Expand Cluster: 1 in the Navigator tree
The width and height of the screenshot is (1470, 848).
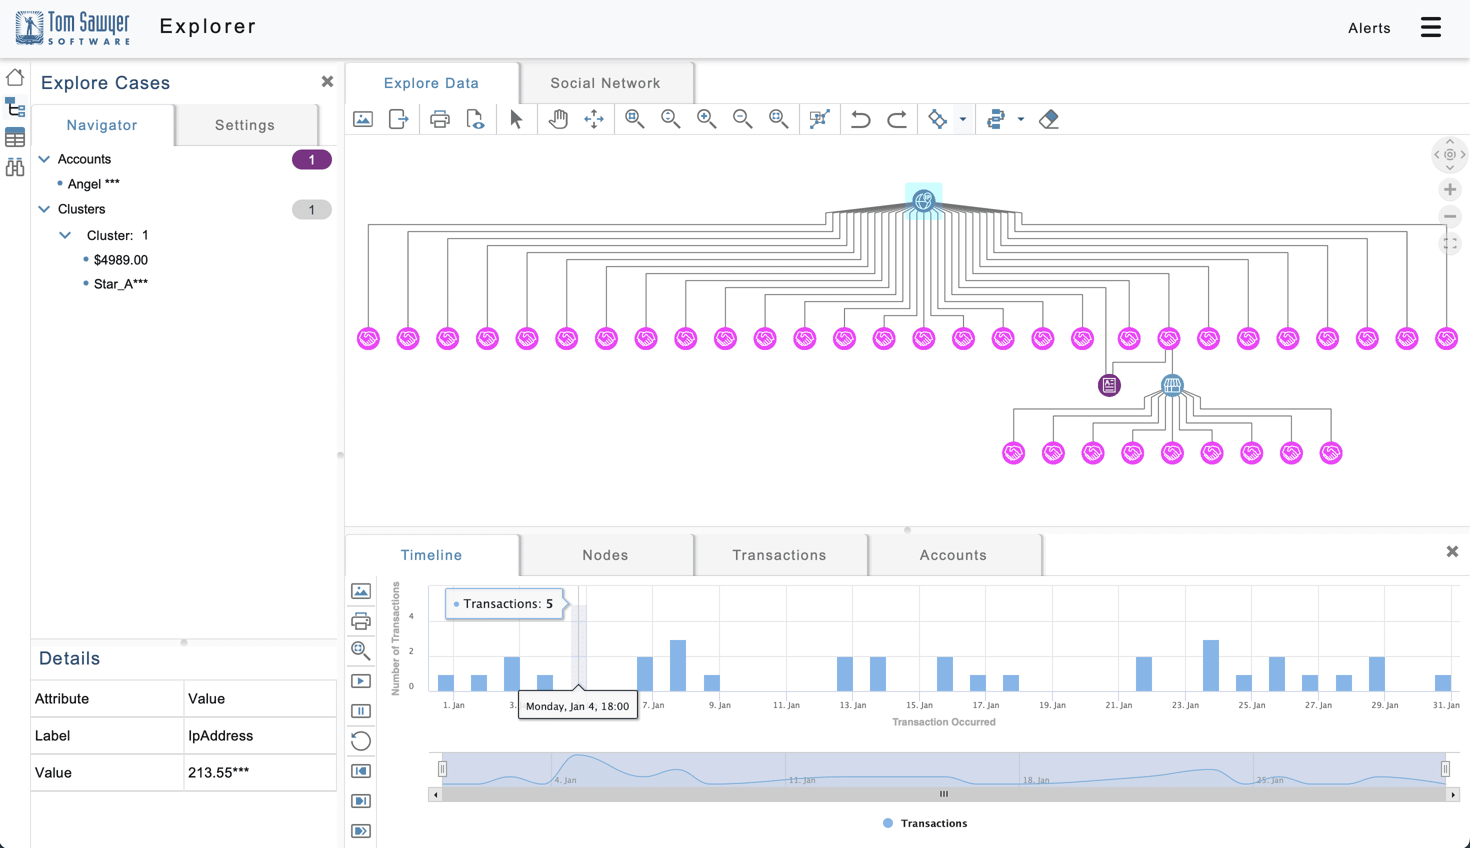pos(65,235)
